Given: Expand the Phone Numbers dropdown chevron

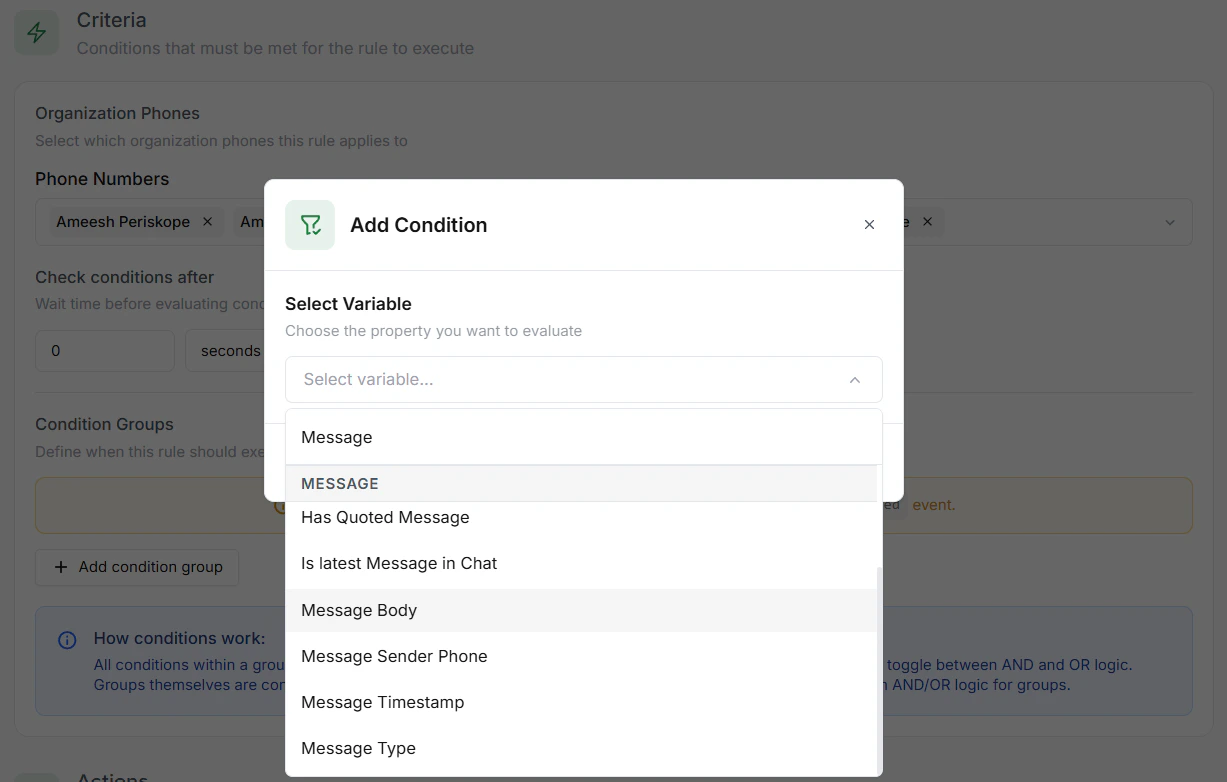Looking at the screenshot, I should click(x=1170, y=222).
